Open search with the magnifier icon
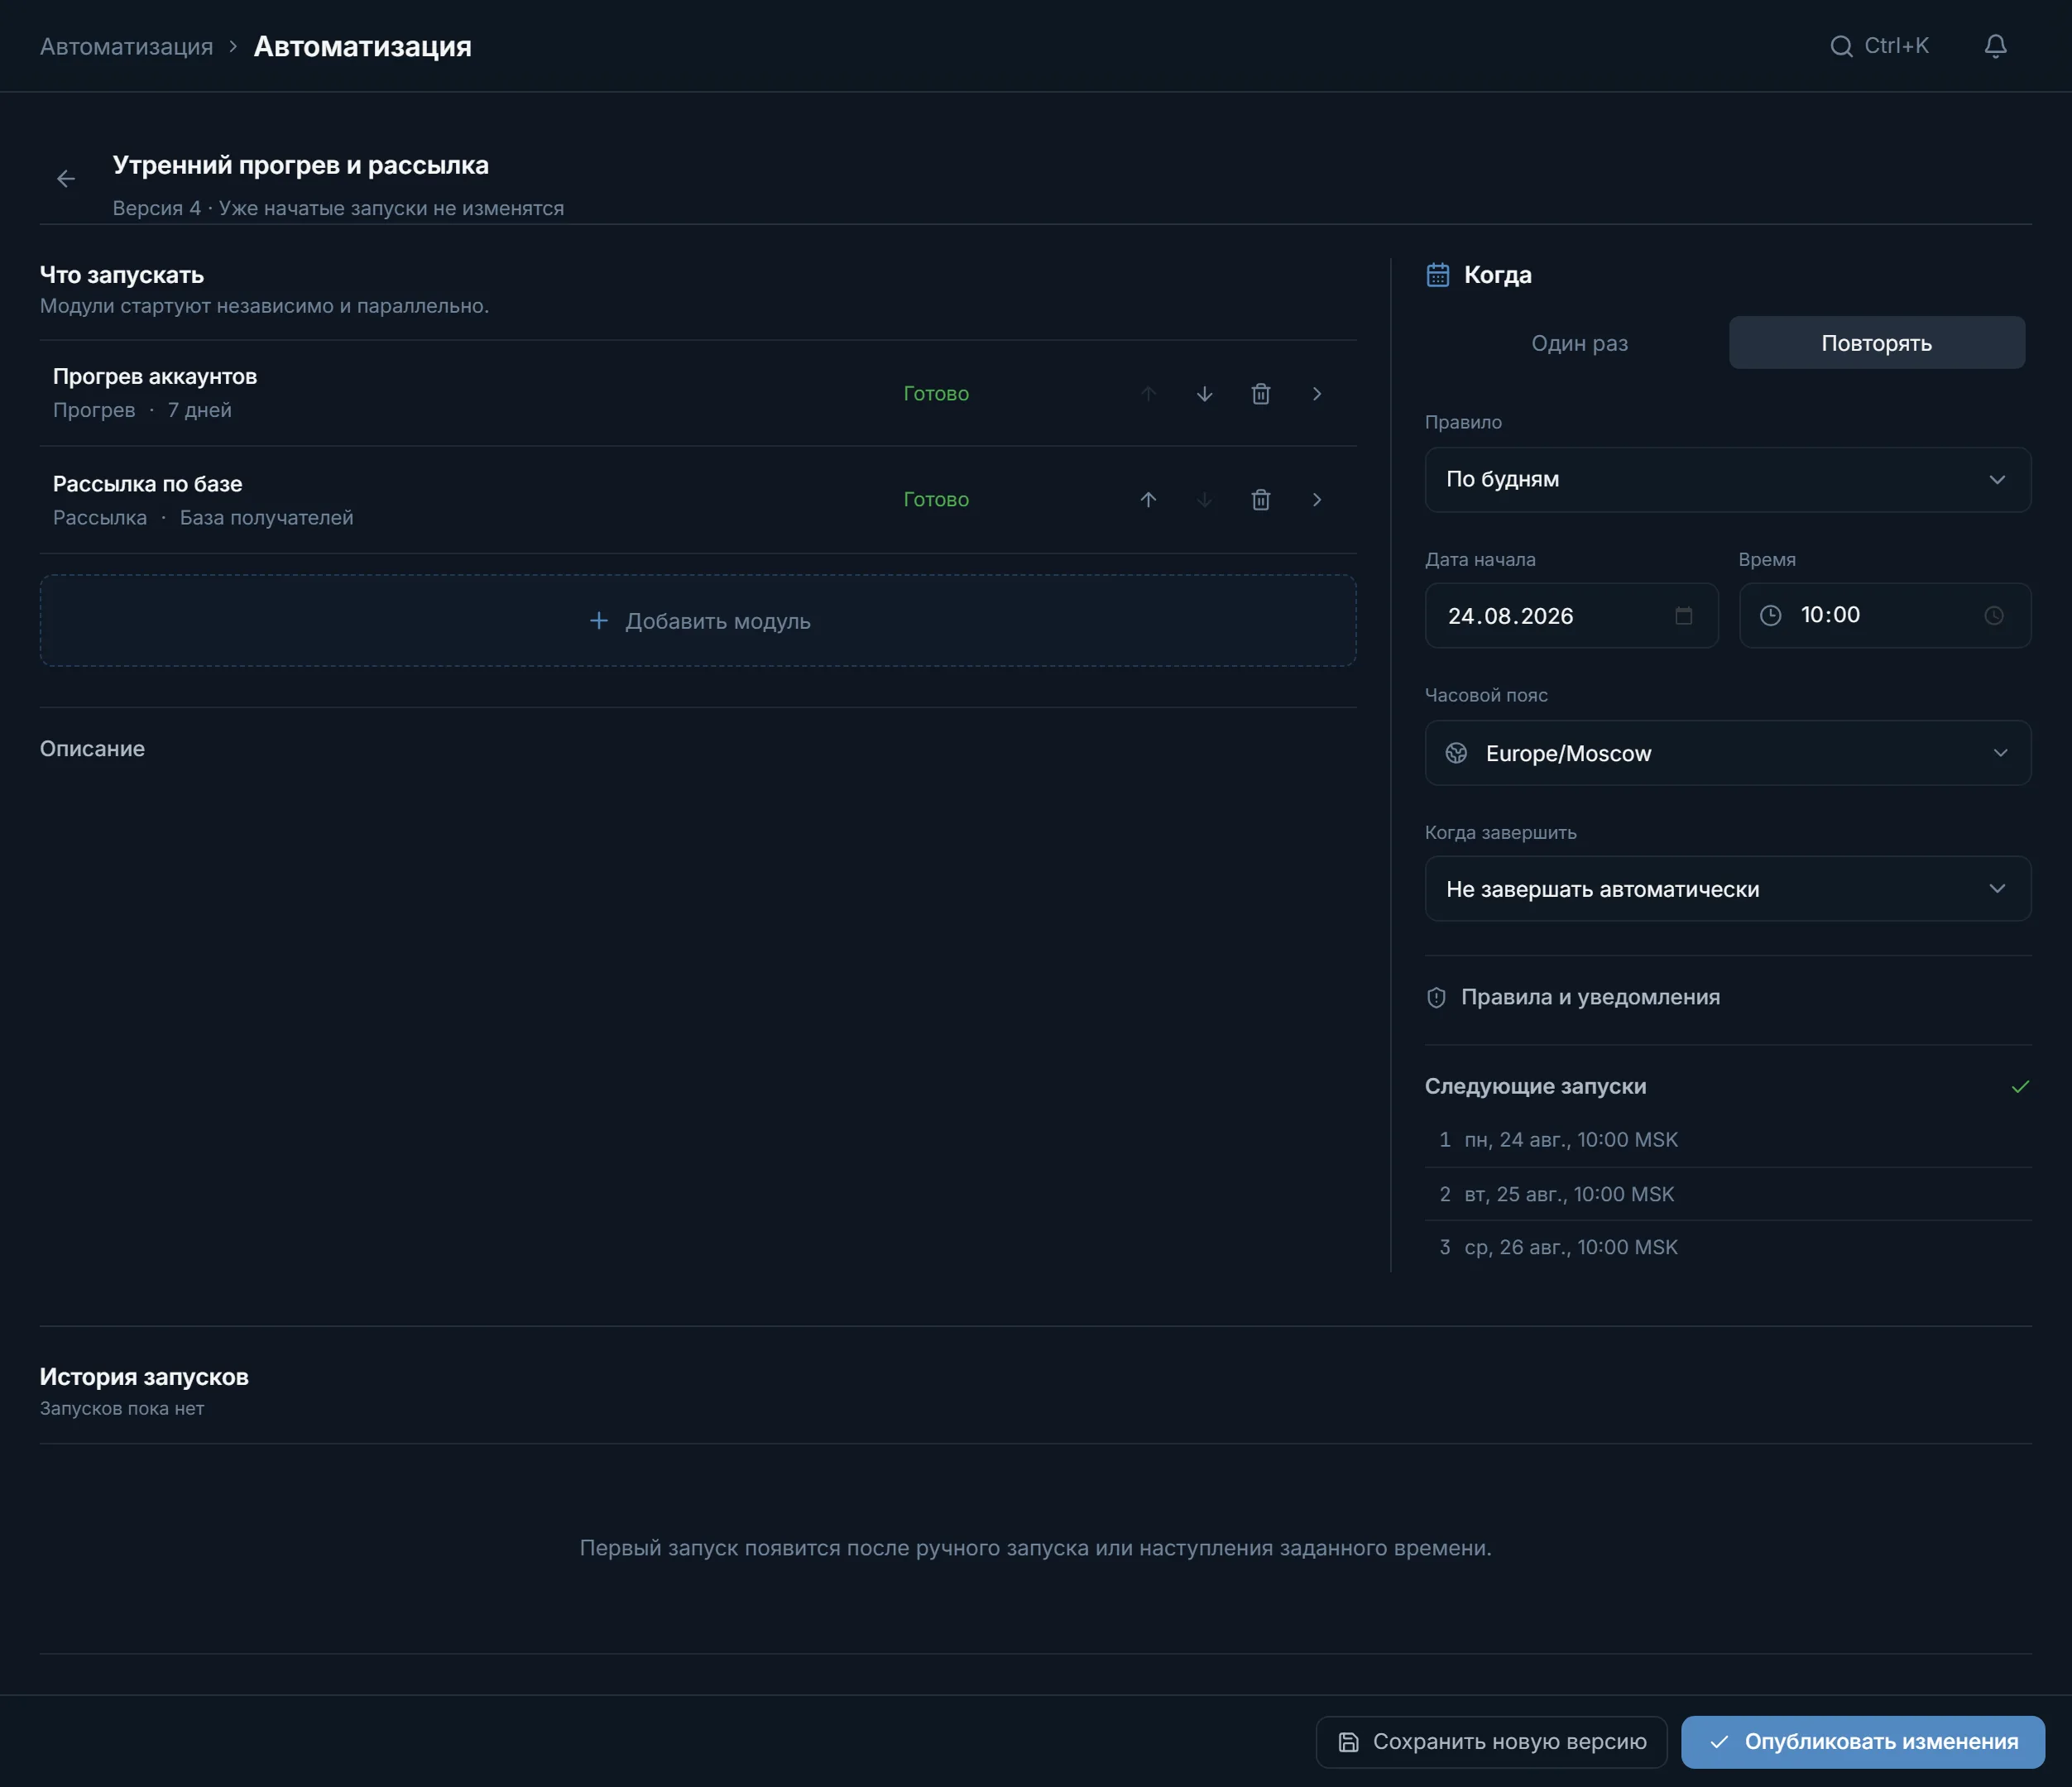This screenshot has width=2072, height=1787. [x=1841, y=47]
